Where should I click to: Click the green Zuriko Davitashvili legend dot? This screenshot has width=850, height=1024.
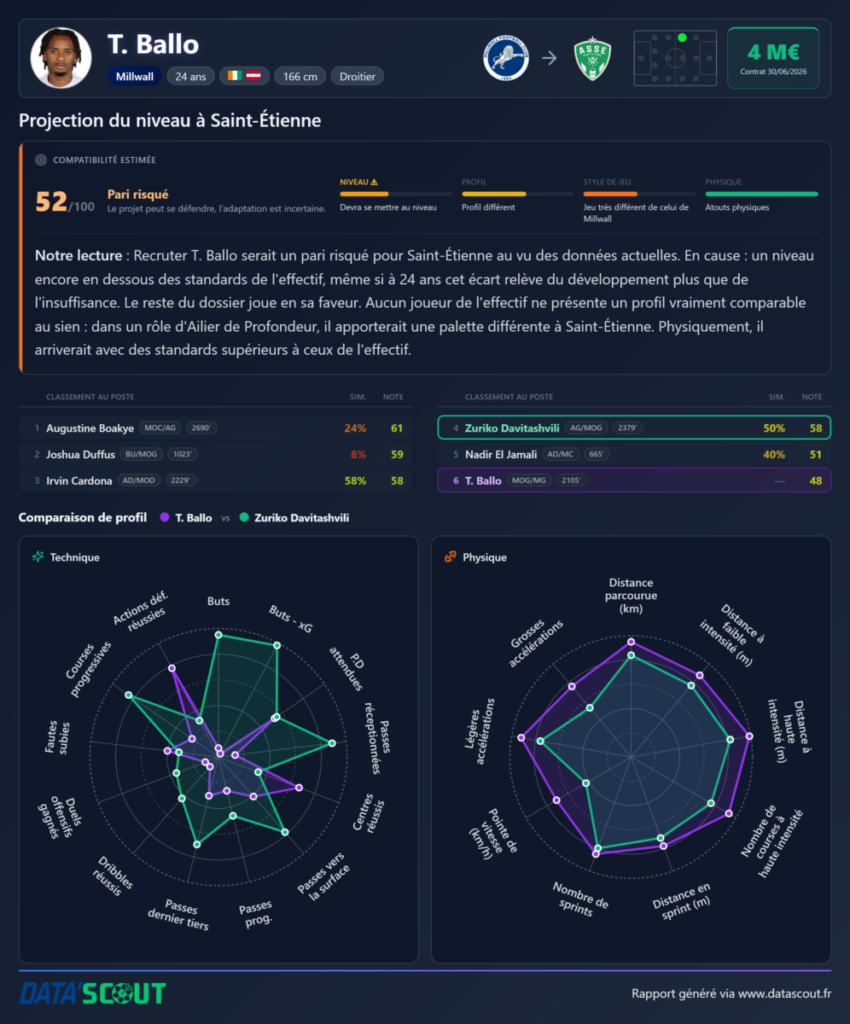[x=244, y=517]
